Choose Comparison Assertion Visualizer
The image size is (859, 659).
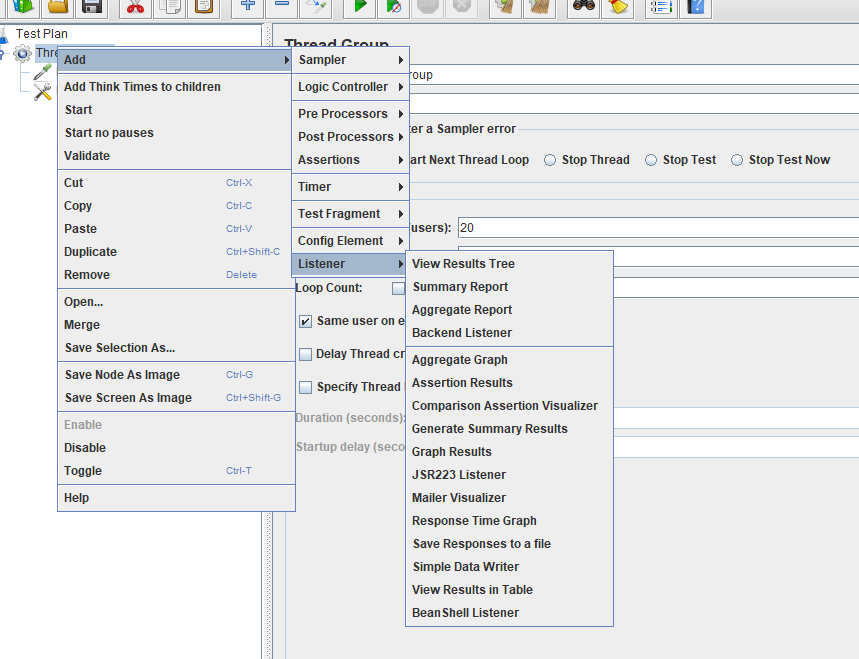[509, 406]
